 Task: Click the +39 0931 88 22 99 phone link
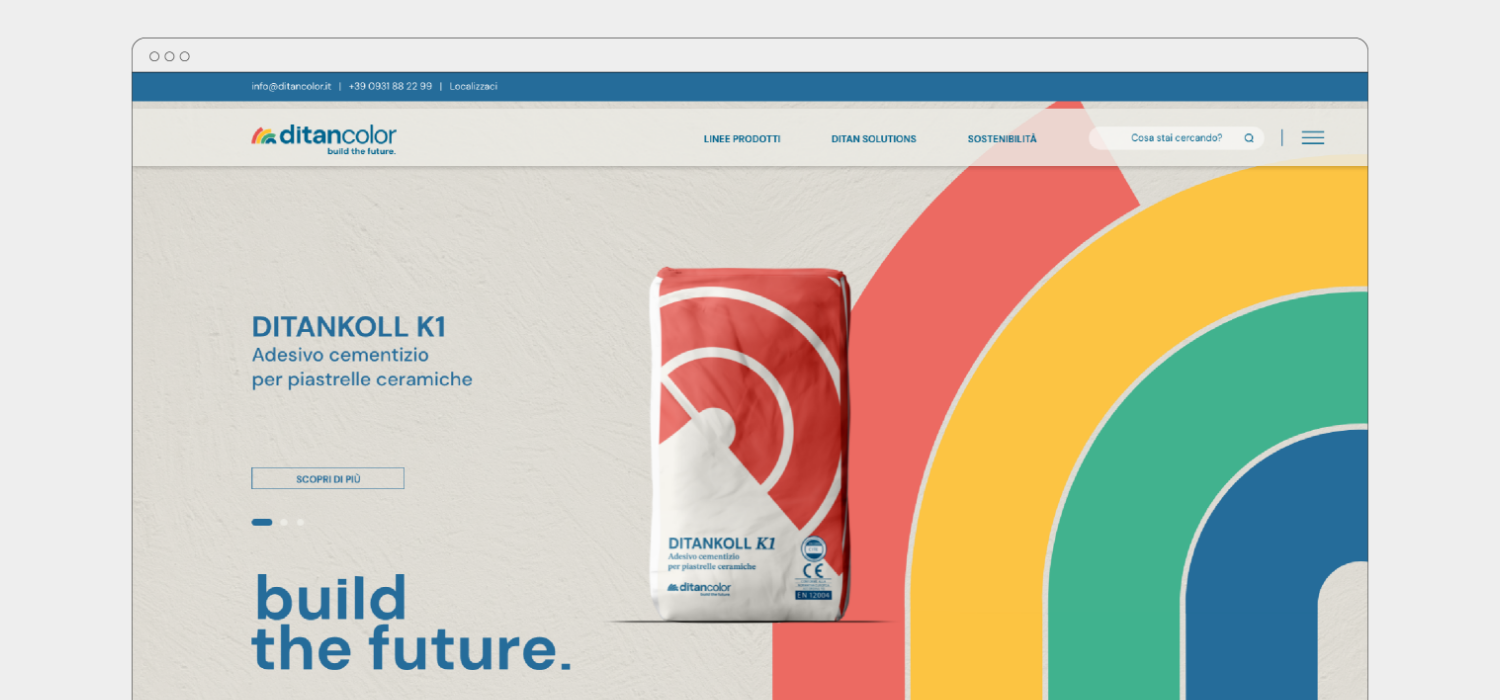coord(390,86)
